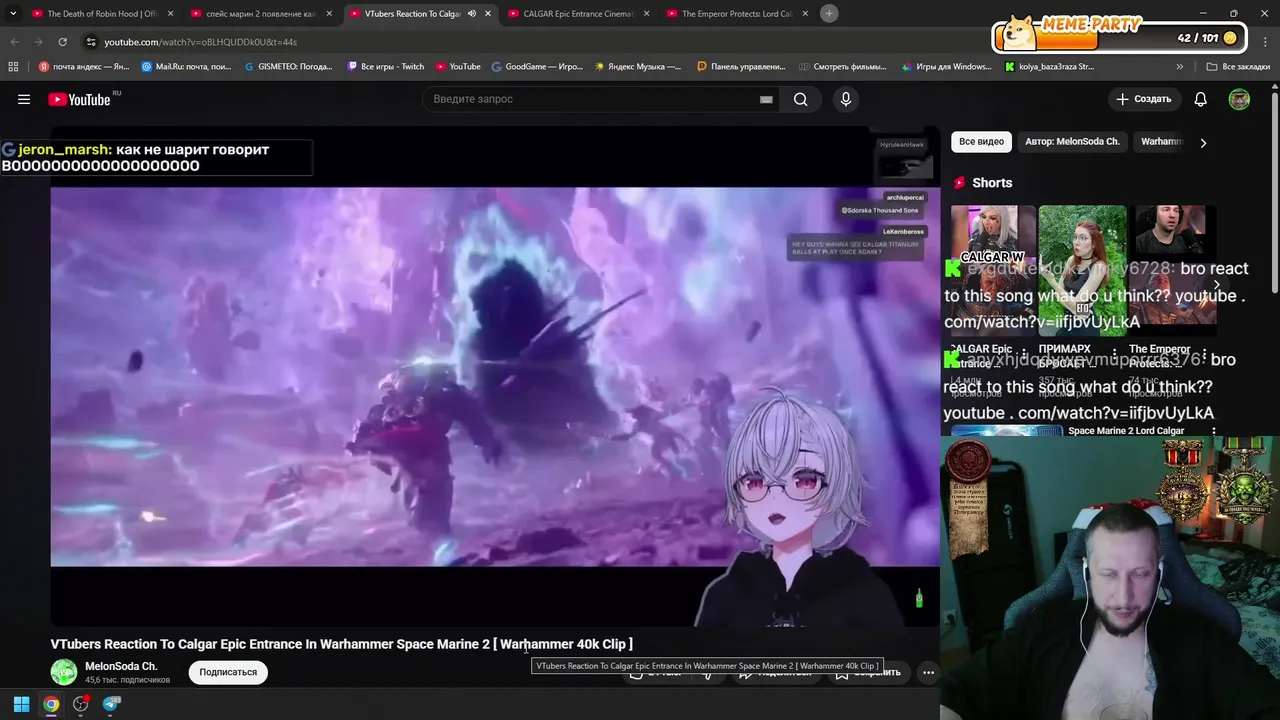
Task: Close the VTubers Reaction To Calgar tab
Action: [488, 14]
